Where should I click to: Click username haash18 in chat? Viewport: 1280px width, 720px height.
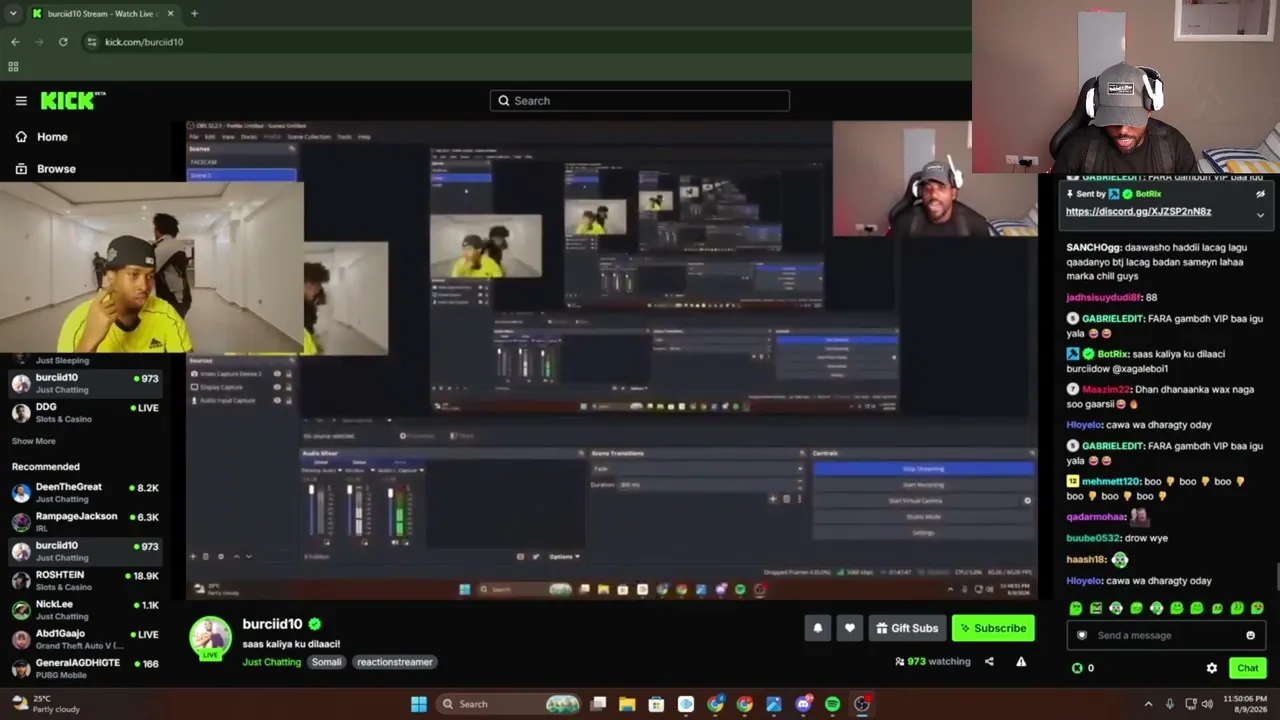1086,559
